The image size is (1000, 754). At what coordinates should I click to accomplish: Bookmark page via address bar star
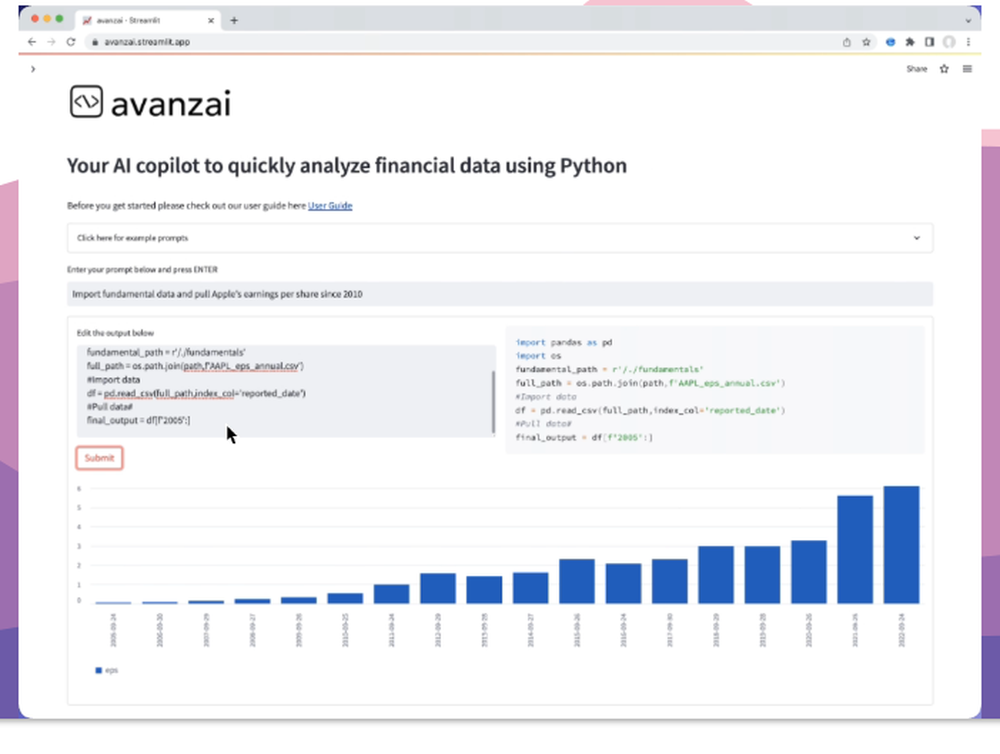point(866,42)
